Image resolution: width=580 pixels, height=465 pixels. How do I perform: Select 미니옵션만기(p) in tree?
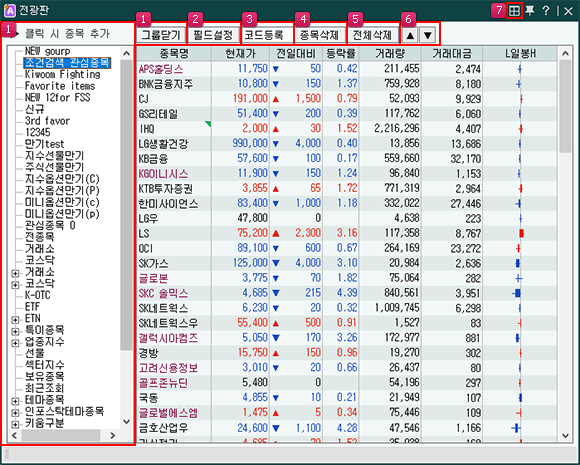coord(62,213)
